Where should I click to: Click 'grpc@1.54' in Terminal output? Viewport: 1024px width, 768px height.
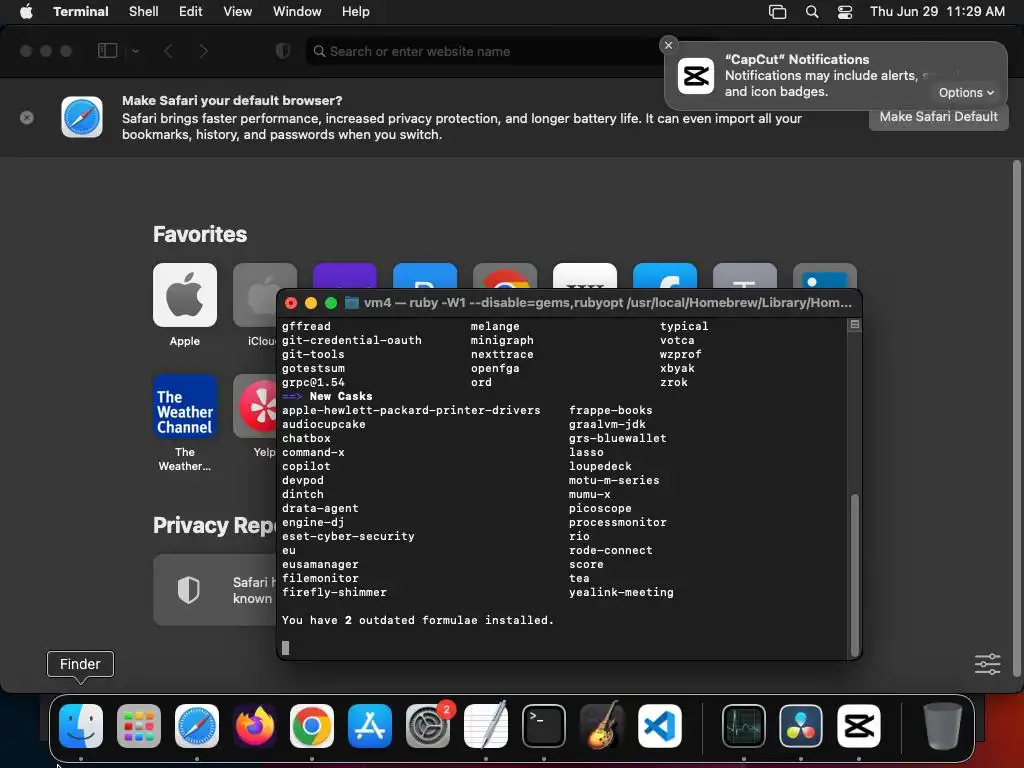313,382
